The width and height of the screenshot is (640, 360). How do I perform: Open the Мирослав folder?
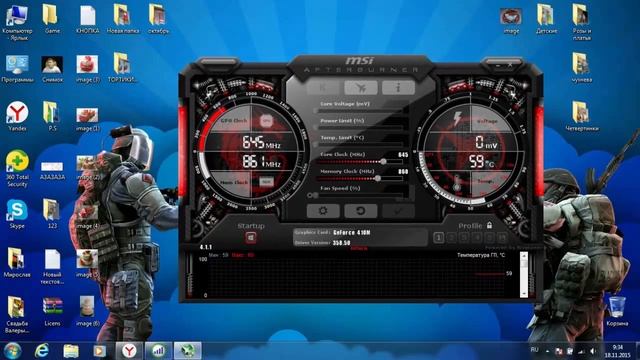pos(17,262)
